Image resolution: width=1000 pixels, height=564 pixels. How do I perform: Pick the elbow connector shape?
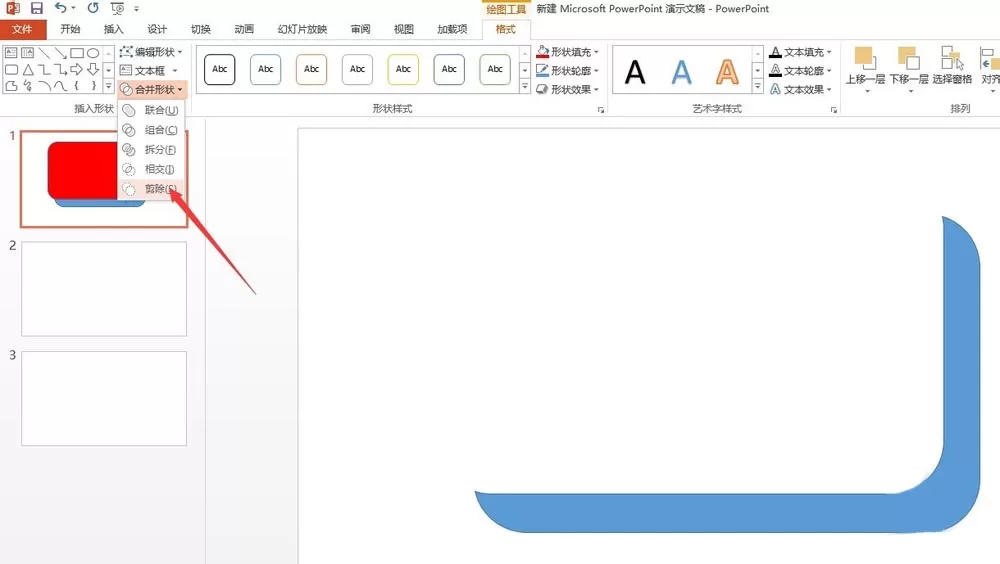coord(44,70)
